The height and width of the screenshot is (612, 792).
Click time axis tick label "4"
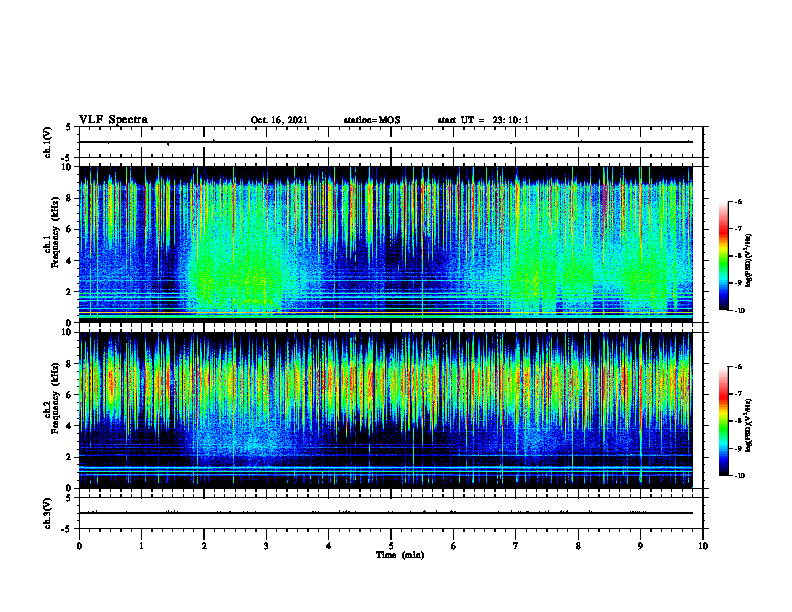point(329,546)
